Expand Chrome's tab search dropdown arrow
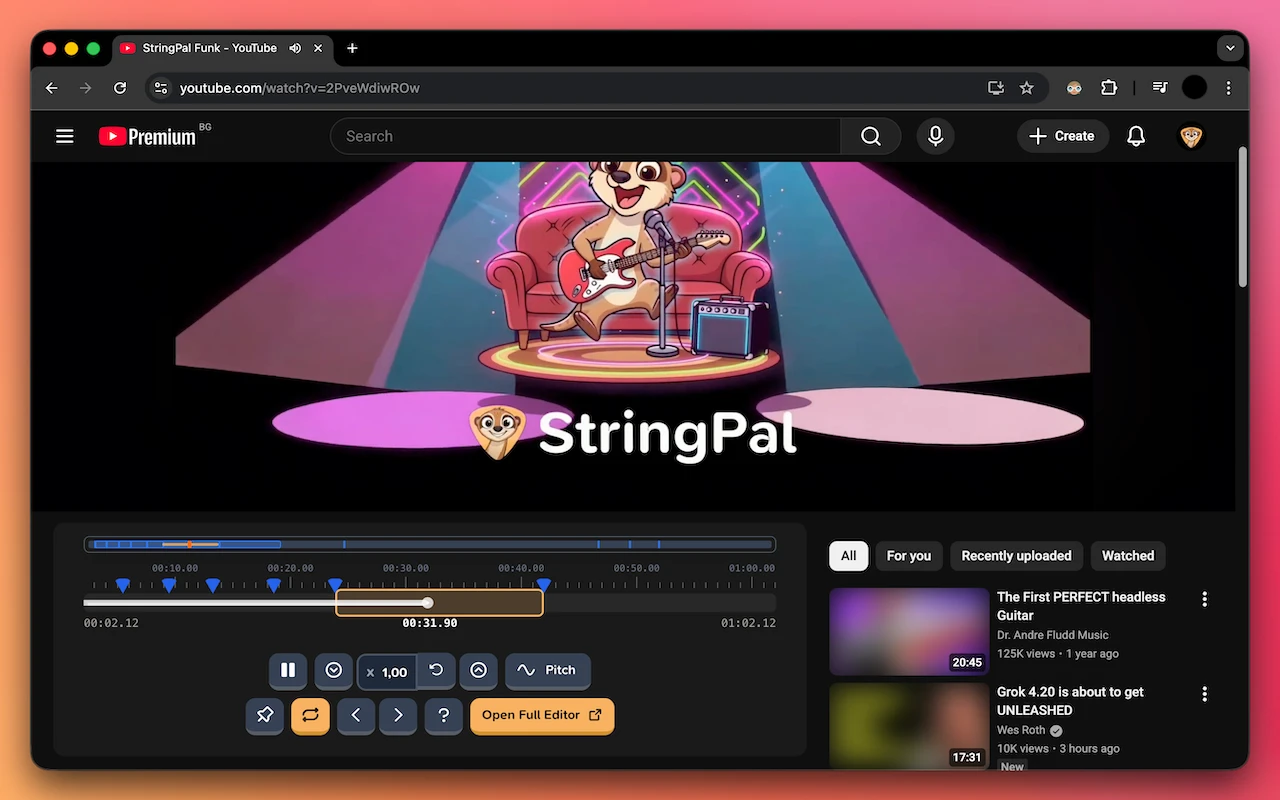The width and height of the screenshot is (1280, 800). coord(1230,48)
